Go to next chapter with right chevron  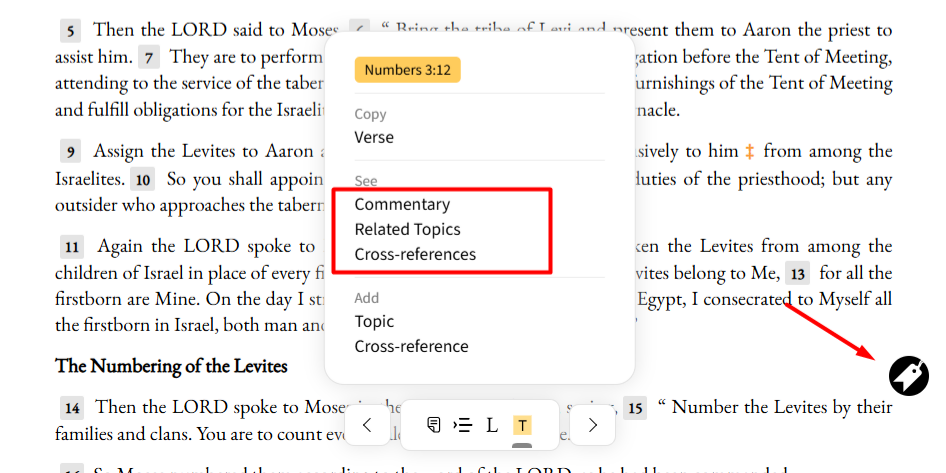(592, 425)
